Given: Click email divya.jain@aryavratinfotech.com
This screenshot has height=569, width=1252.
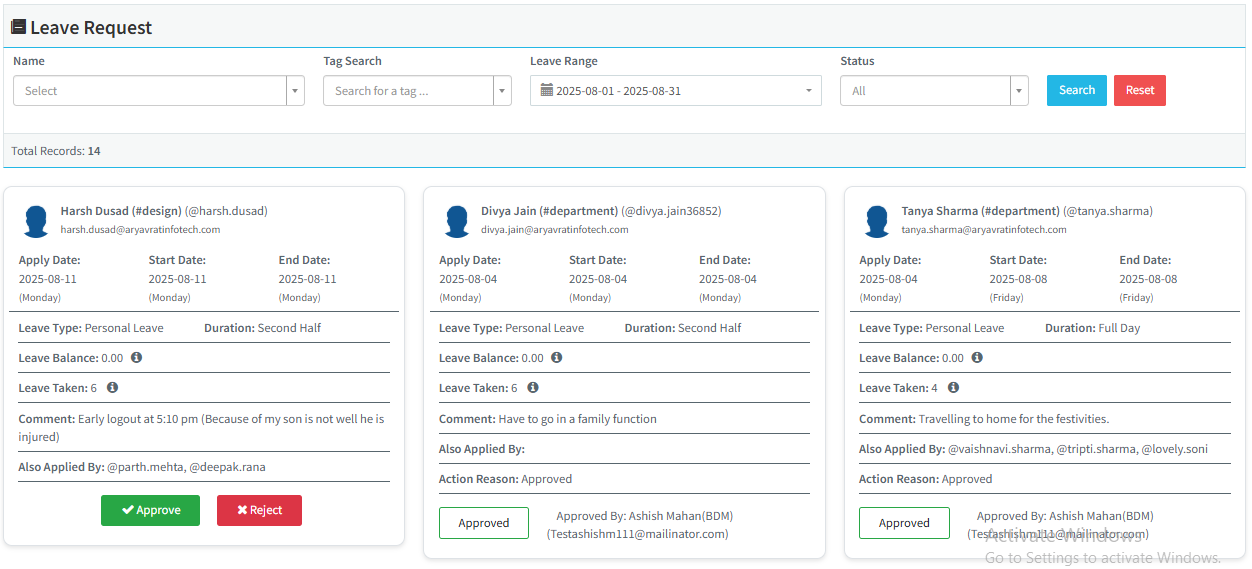Looking at the screenshot, I should 555,230.
